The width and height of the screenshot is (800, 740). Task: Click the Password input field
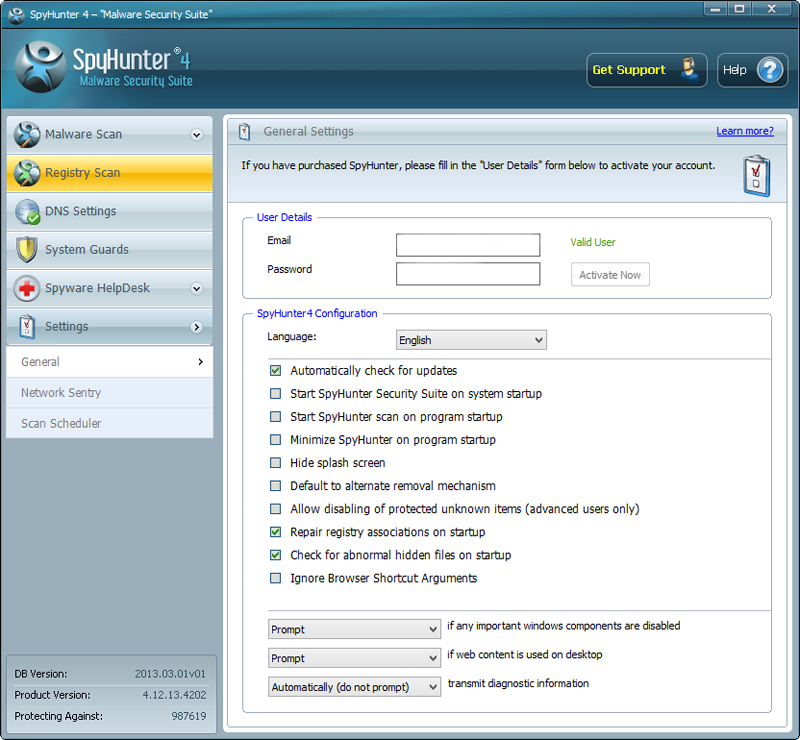tap(467, 274)
